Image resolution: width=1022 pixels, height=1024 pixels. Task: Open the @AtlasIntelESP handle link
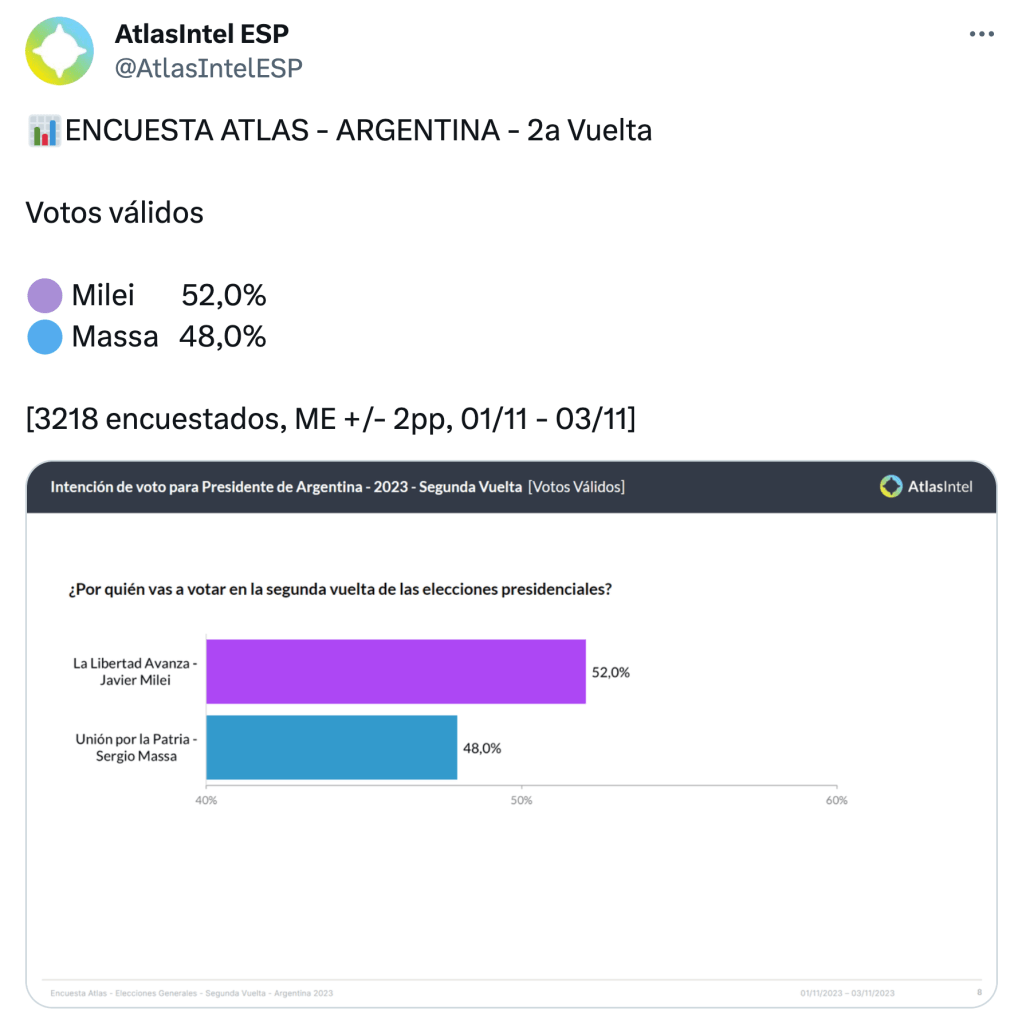208,67
